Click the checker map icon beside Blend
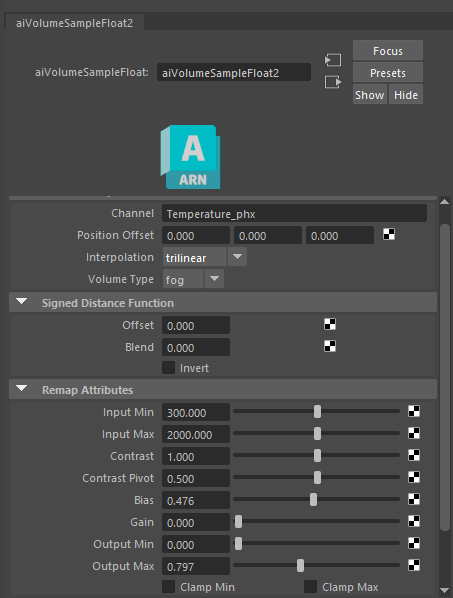The image size is (453, 598). 330,346
